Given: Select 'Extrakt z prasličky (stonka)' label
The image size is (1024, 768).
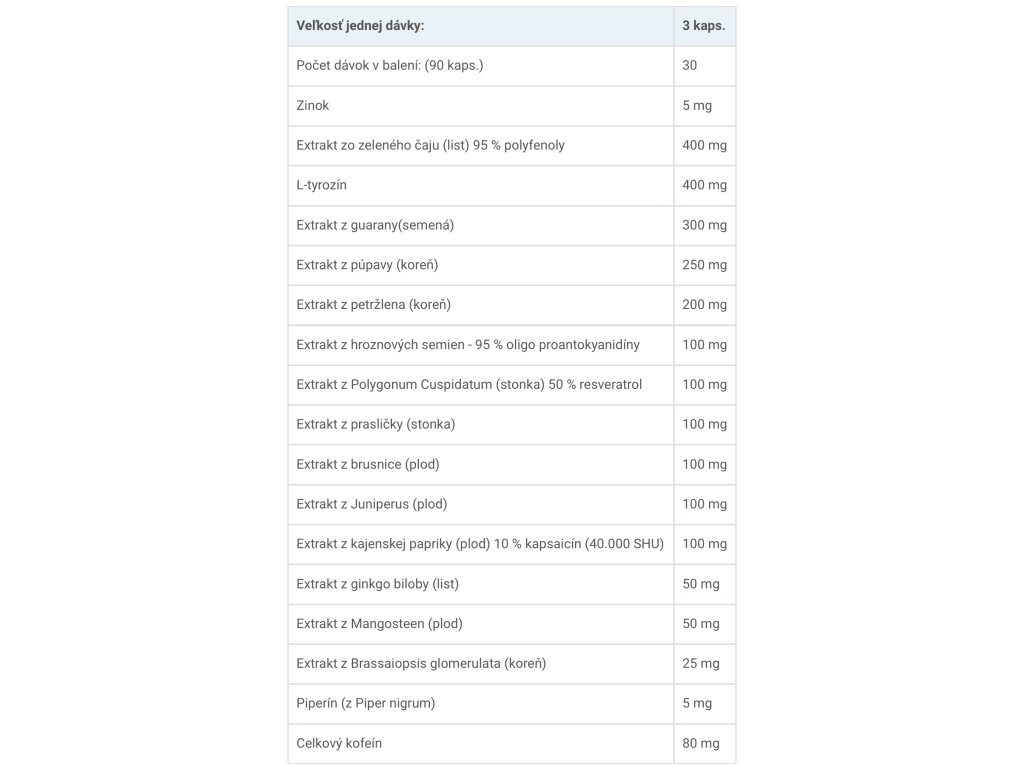Looking at the screenshot, I should point(376,424).
